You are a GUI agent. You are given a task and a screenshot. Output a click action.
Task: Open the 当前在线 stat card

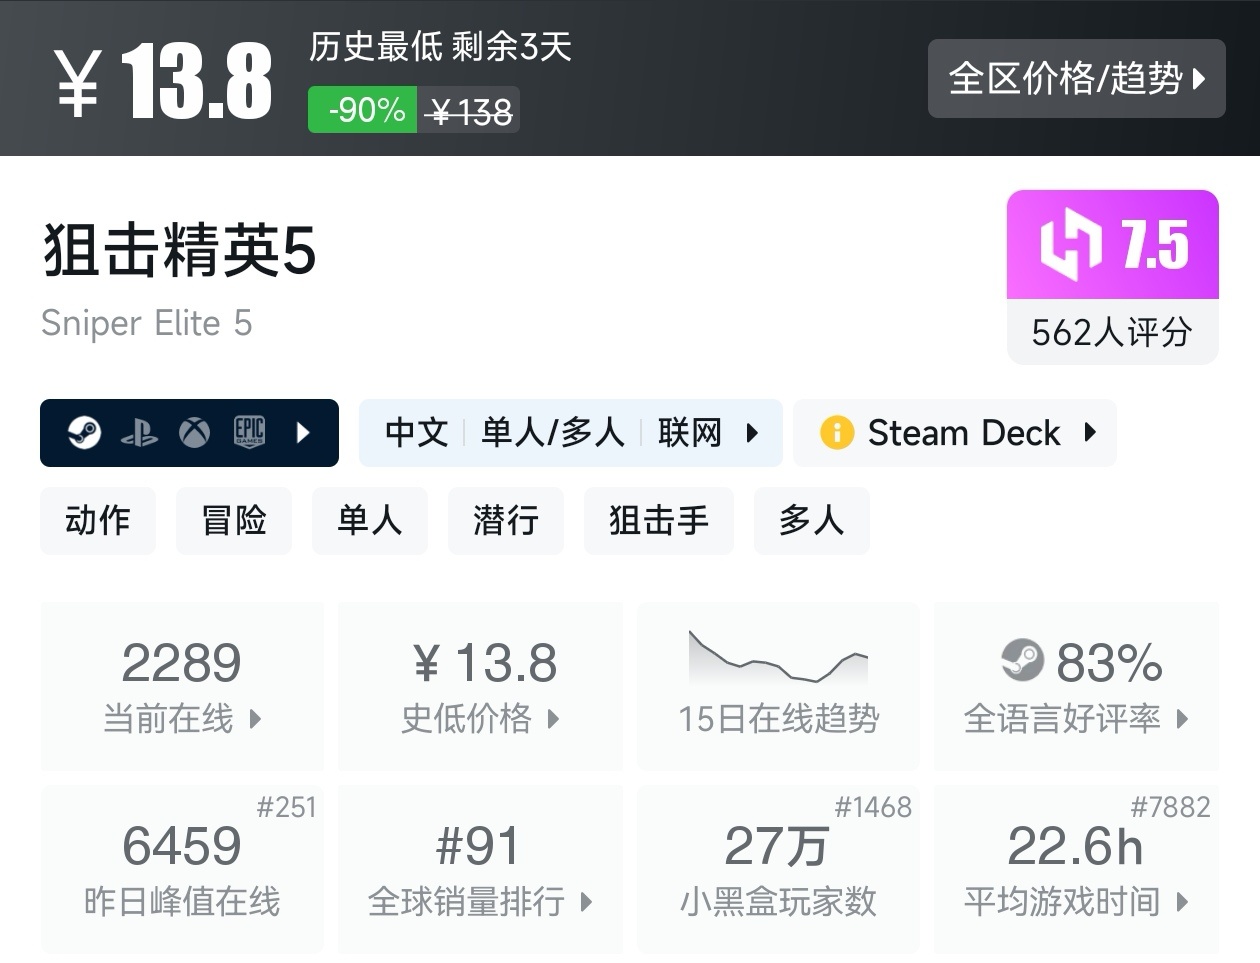coord(182,685)
